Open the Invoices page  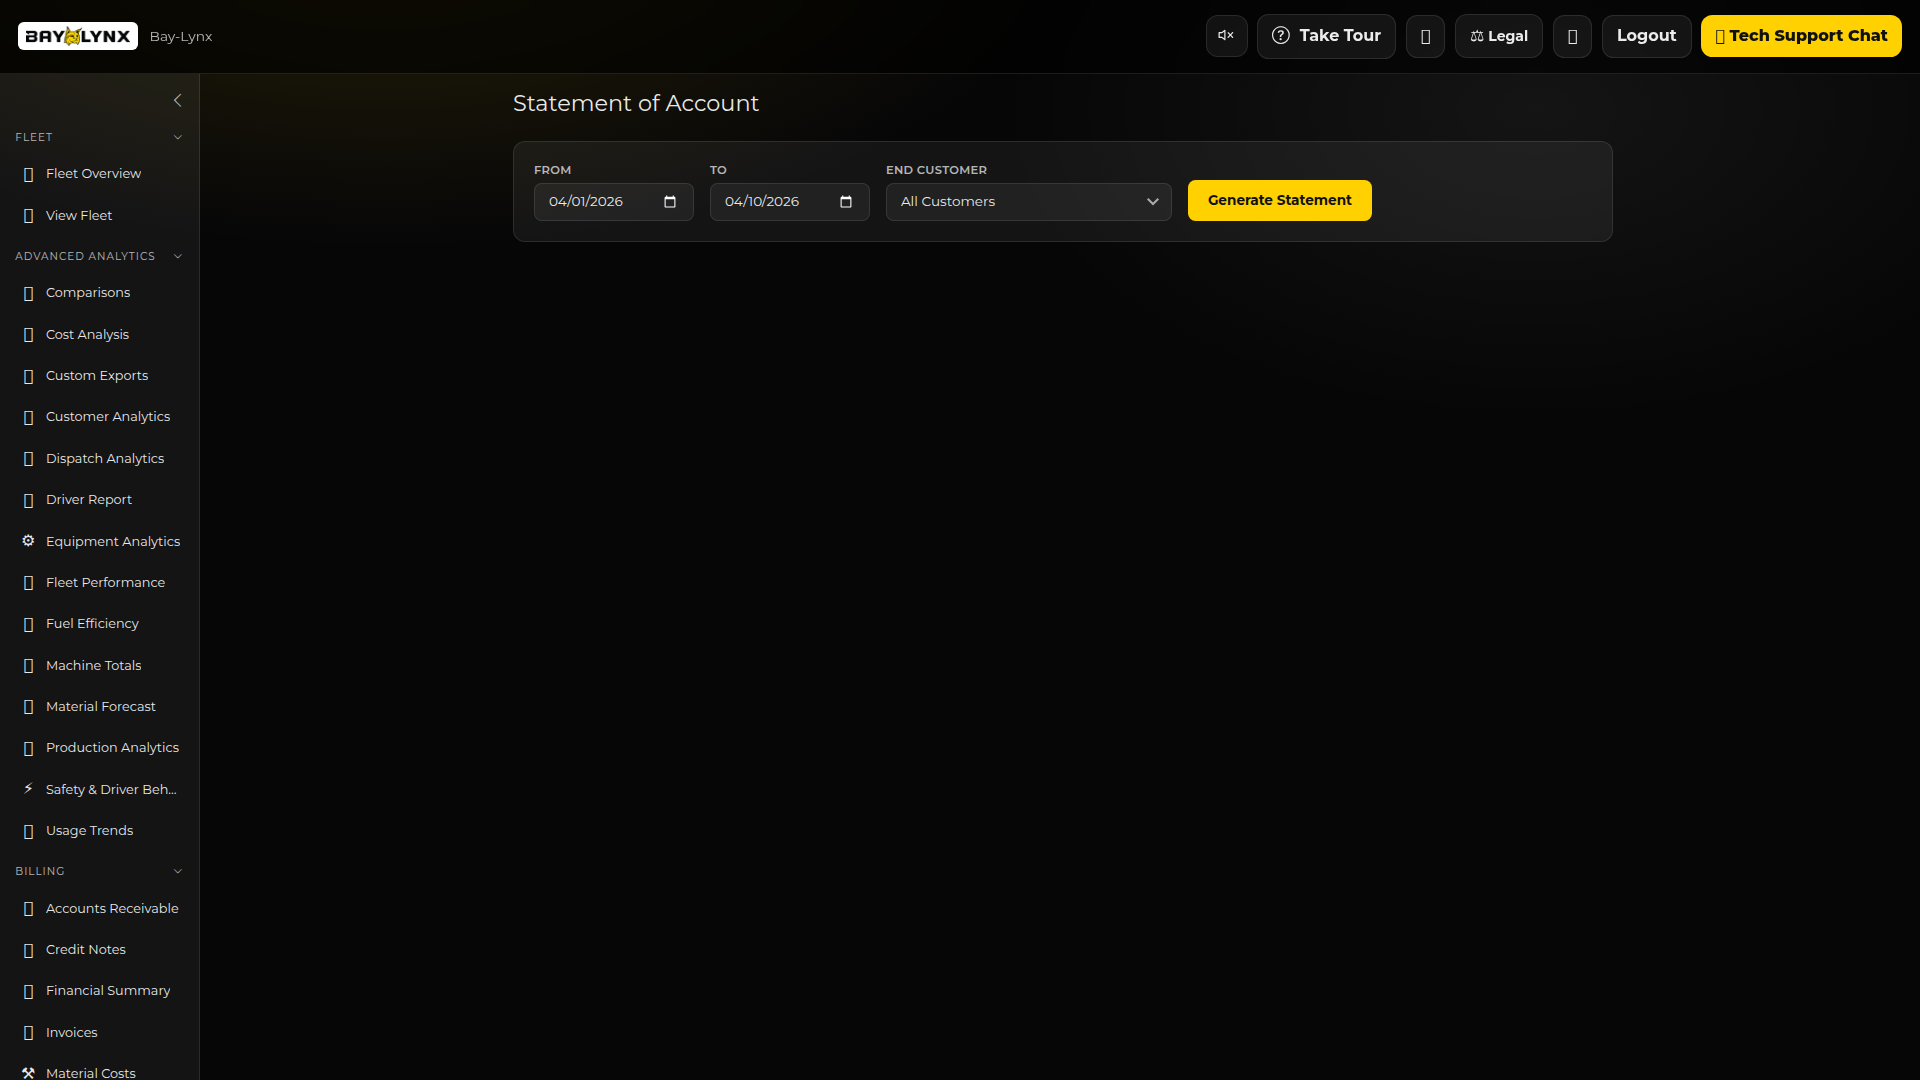[72, 1032]
